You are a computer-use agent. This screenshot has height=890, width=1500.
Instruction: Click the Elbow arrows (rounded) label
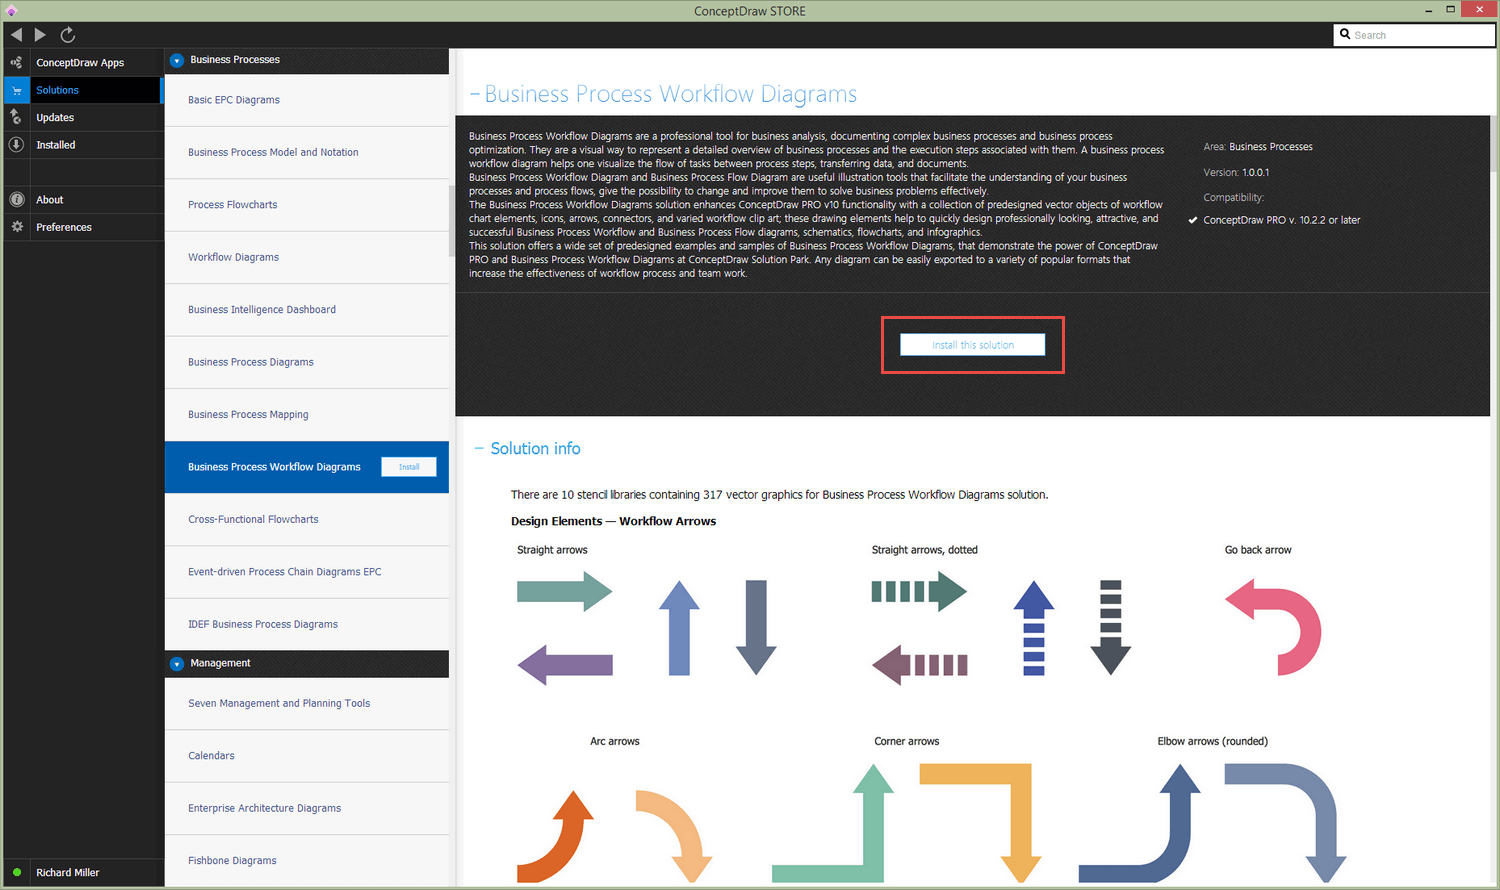pos(1213,742)
